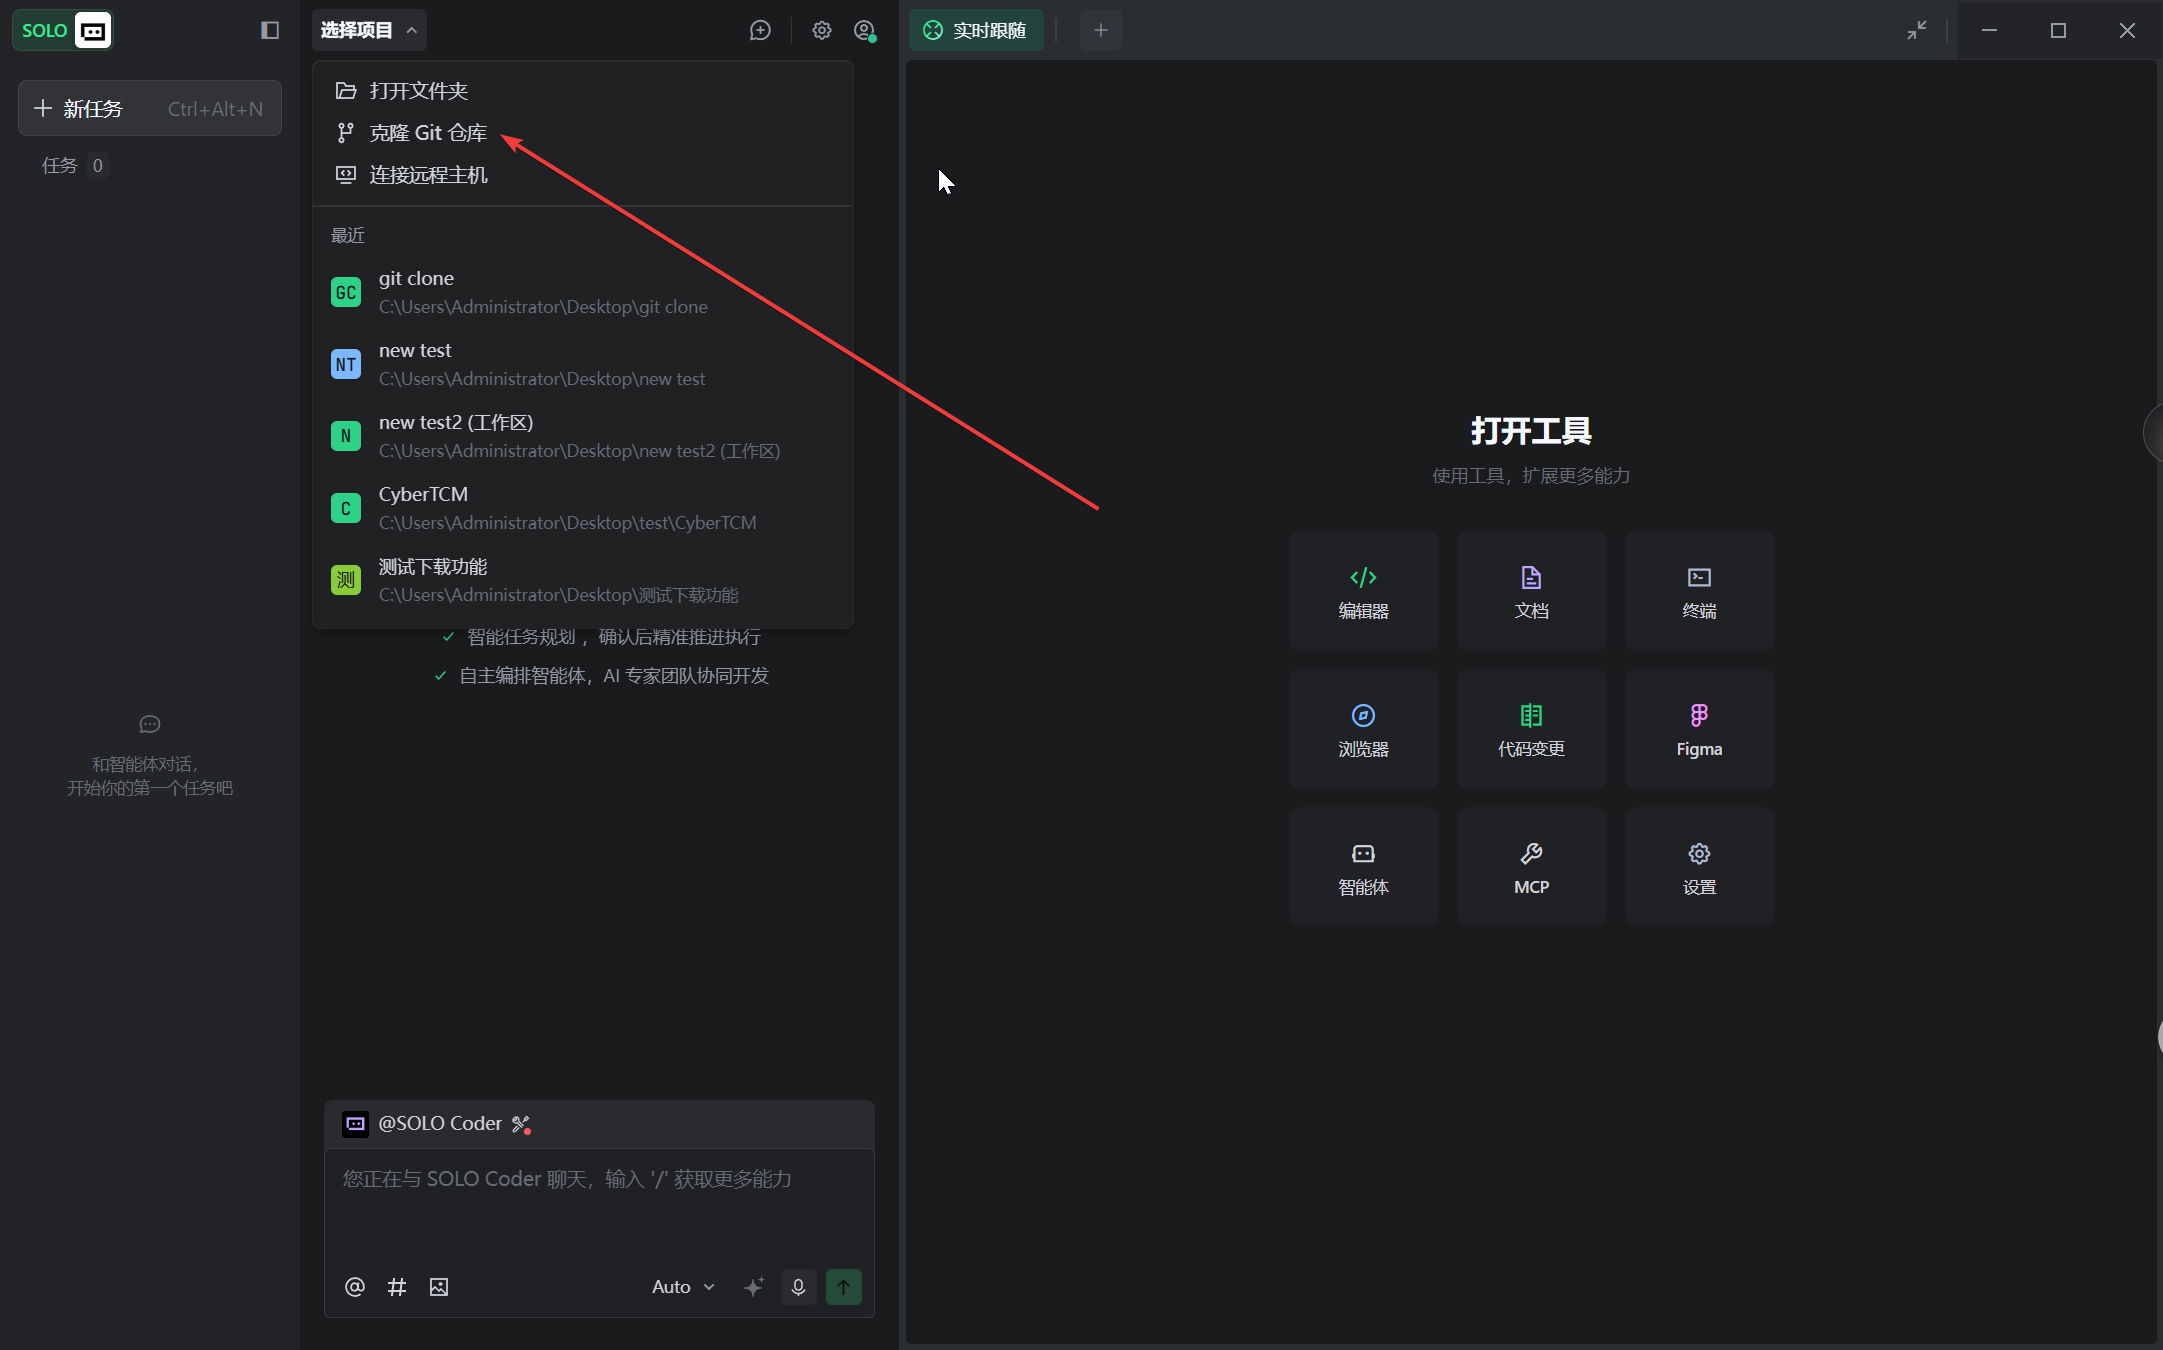Image resolution: width=2163 pixels, height=1350 pixels.
Task: Select the 打开文件夹 menu item
Action: (418, 91)
